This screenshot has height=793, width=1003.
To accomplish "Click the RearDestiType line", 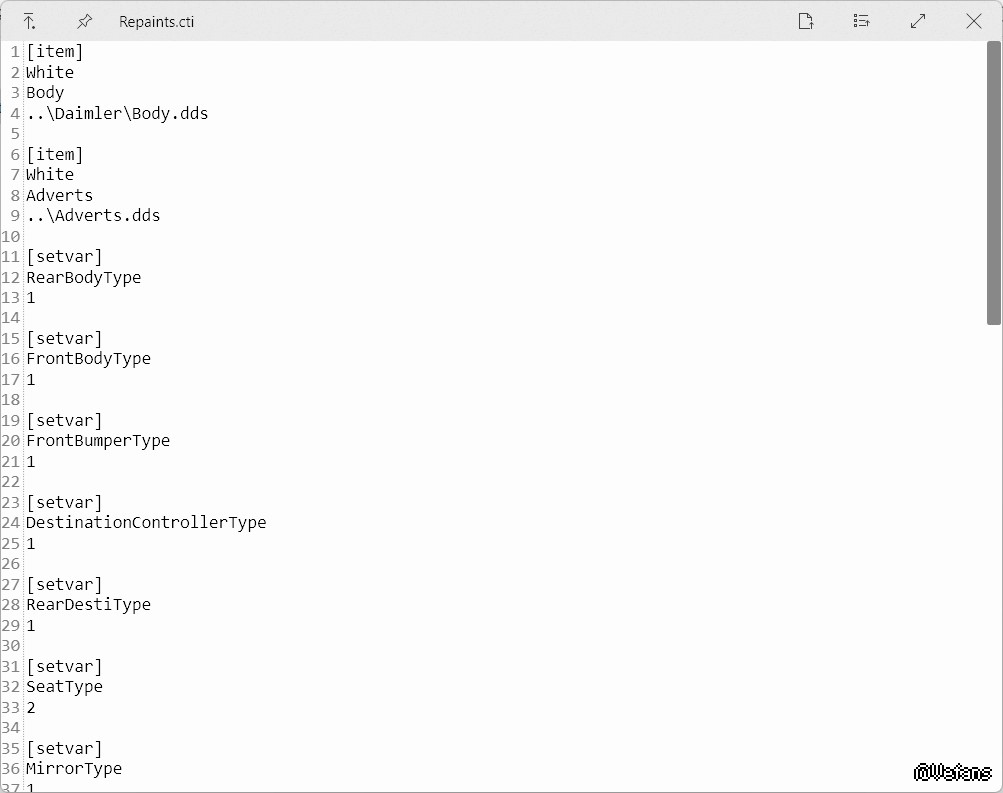I will 88,604.
